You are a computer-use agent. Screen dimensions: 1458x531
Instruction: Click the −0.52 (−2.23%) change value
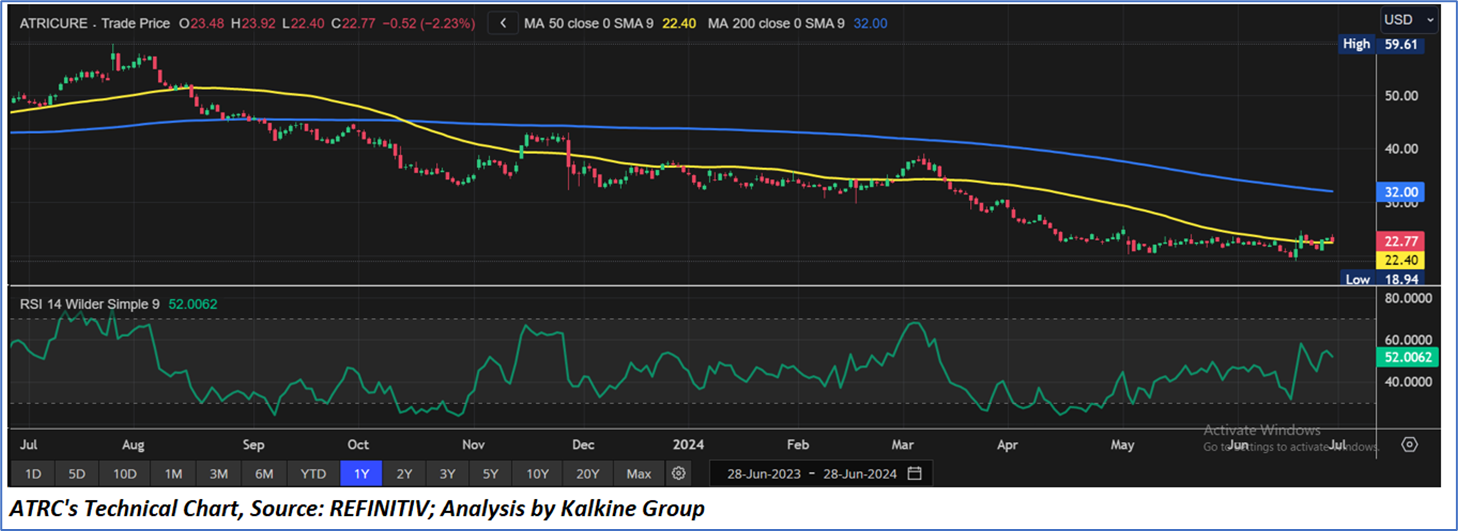point(430,23)
